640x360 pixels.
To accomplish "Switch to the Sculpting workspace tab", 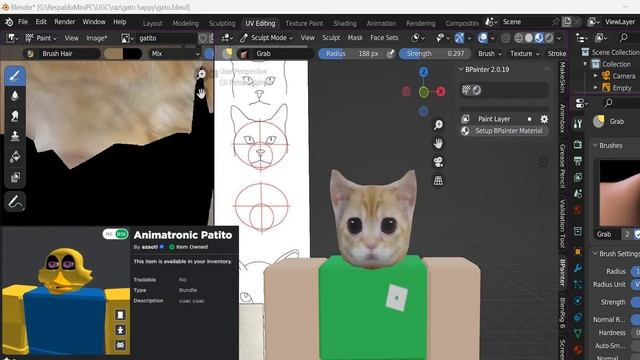I will tap(222, 23).
